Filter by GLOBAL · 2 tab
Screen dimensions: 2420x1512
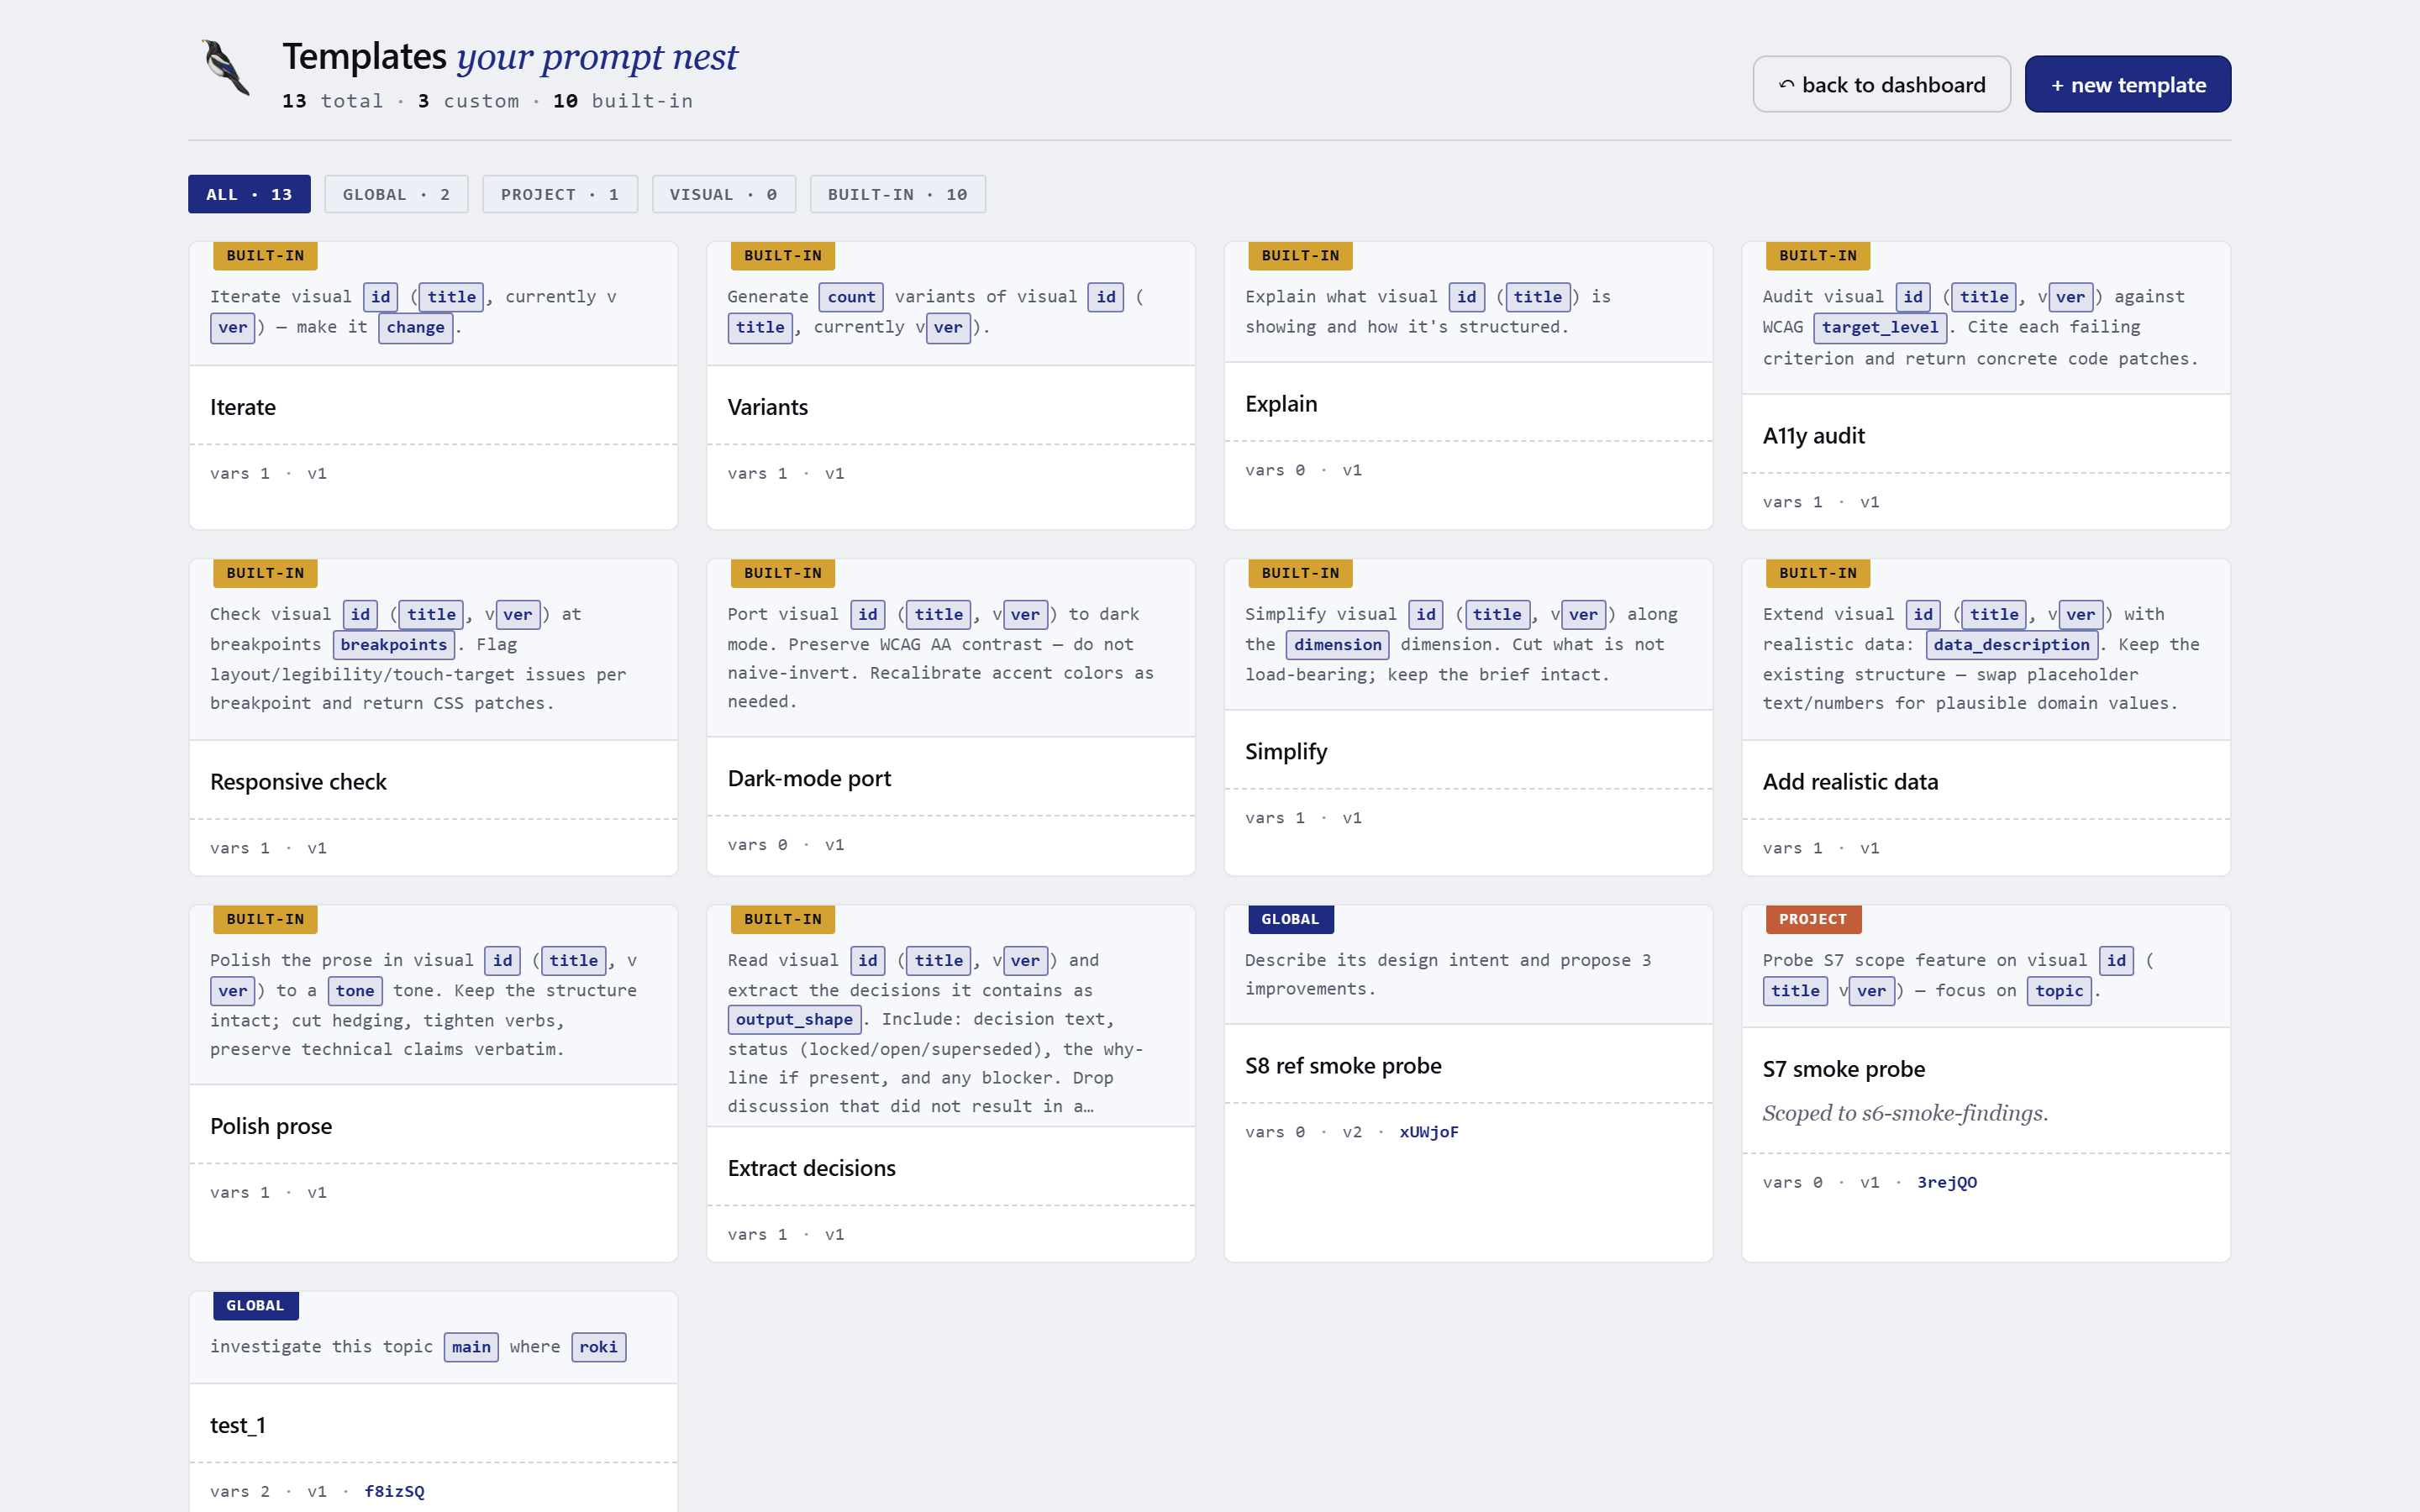[396, 194]
